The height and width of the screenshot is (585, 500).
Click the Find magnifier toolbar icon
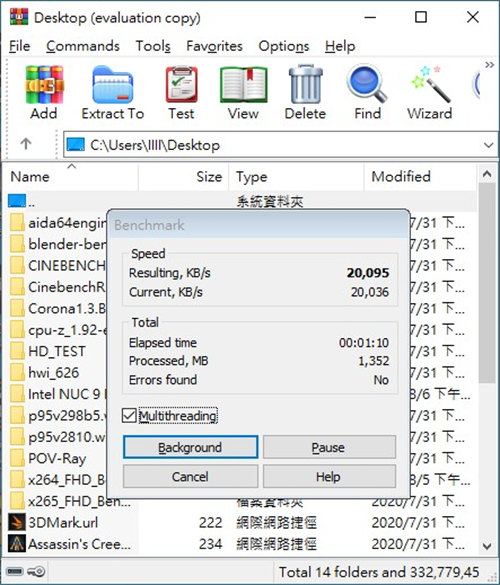point(367,84)
